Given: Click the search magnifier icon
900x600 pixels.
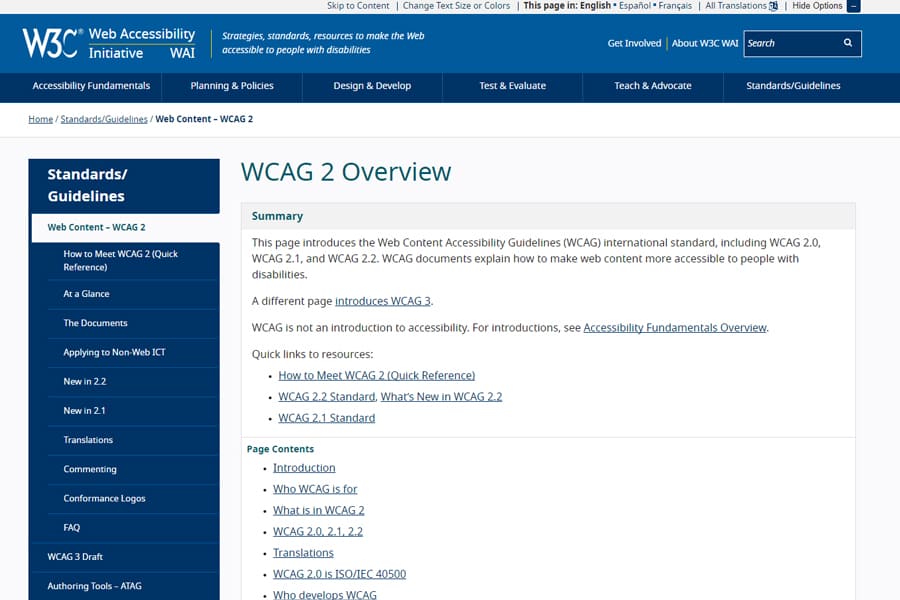Looking at the screenshot, I should click(848, 43).
